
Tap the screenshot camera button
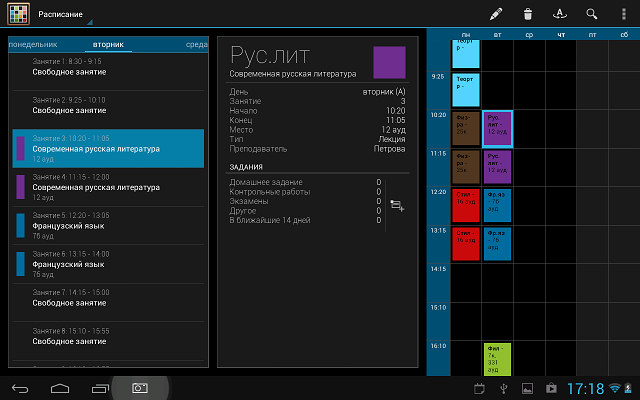point(140,388)
